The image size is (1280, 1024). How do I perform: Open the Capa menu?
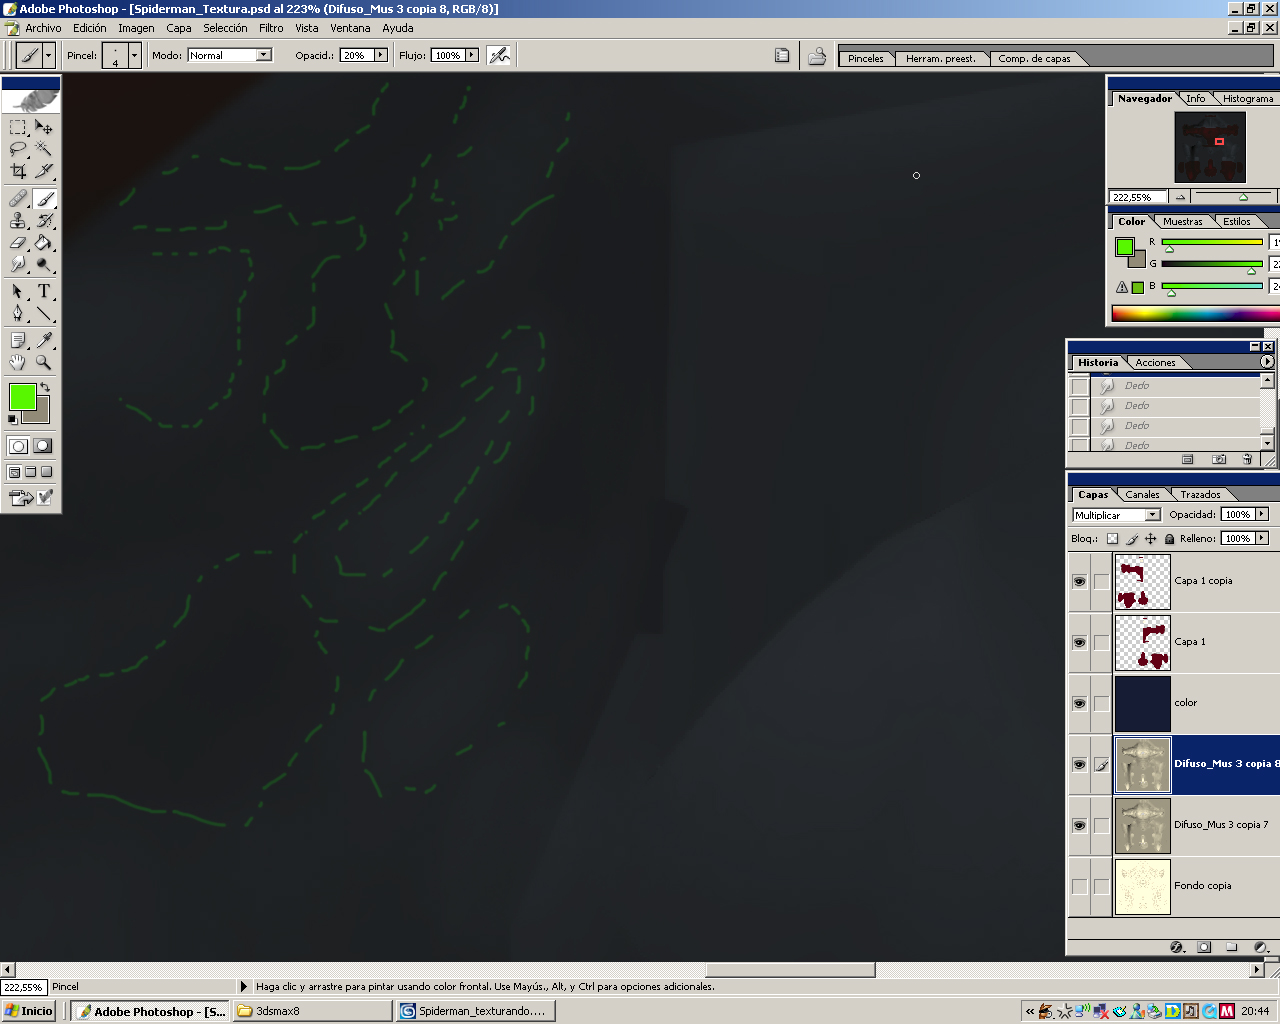[x=179, y=28]
